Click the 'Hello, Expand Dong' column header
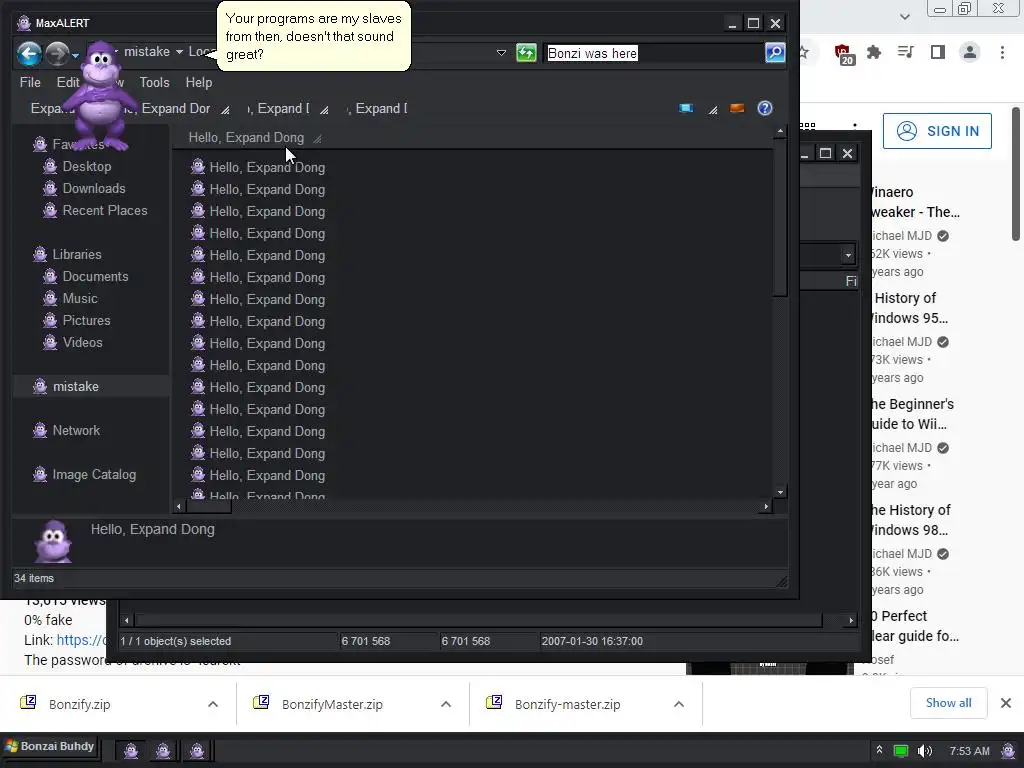This screenshot has width=1024, height=768. 246,138
